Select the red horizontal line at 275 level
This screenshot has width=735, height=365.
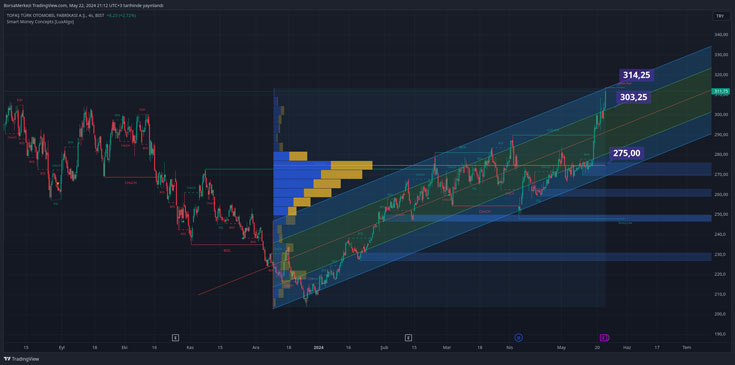coord(489,165)
